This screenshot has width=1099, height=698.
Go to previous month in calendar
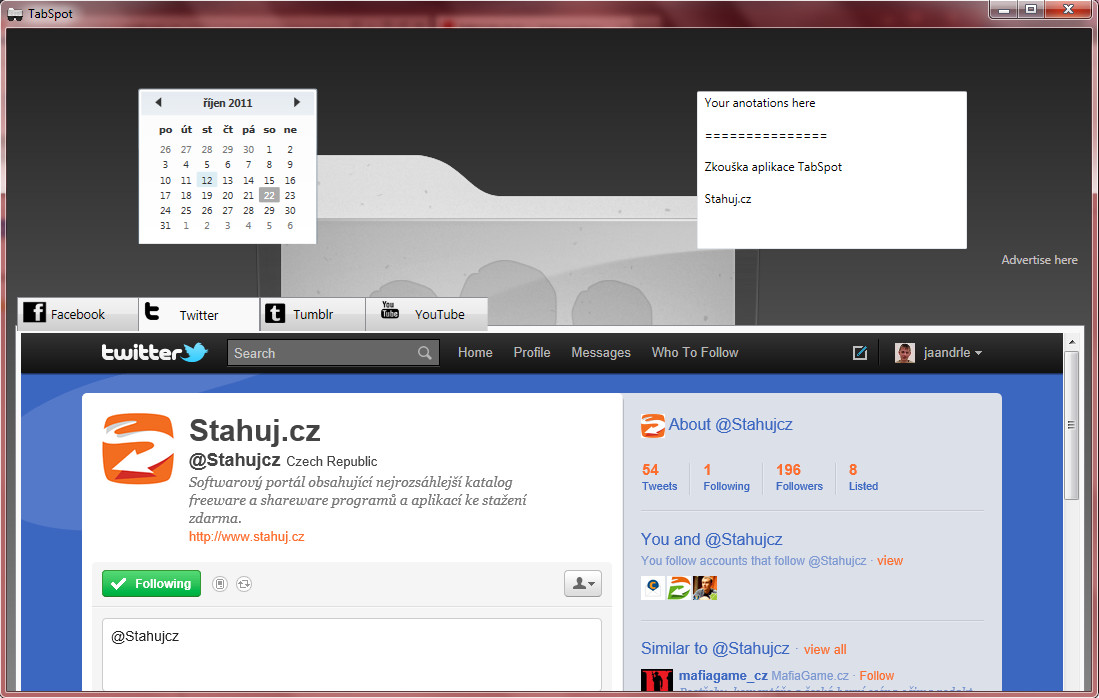tap(158, 102)
